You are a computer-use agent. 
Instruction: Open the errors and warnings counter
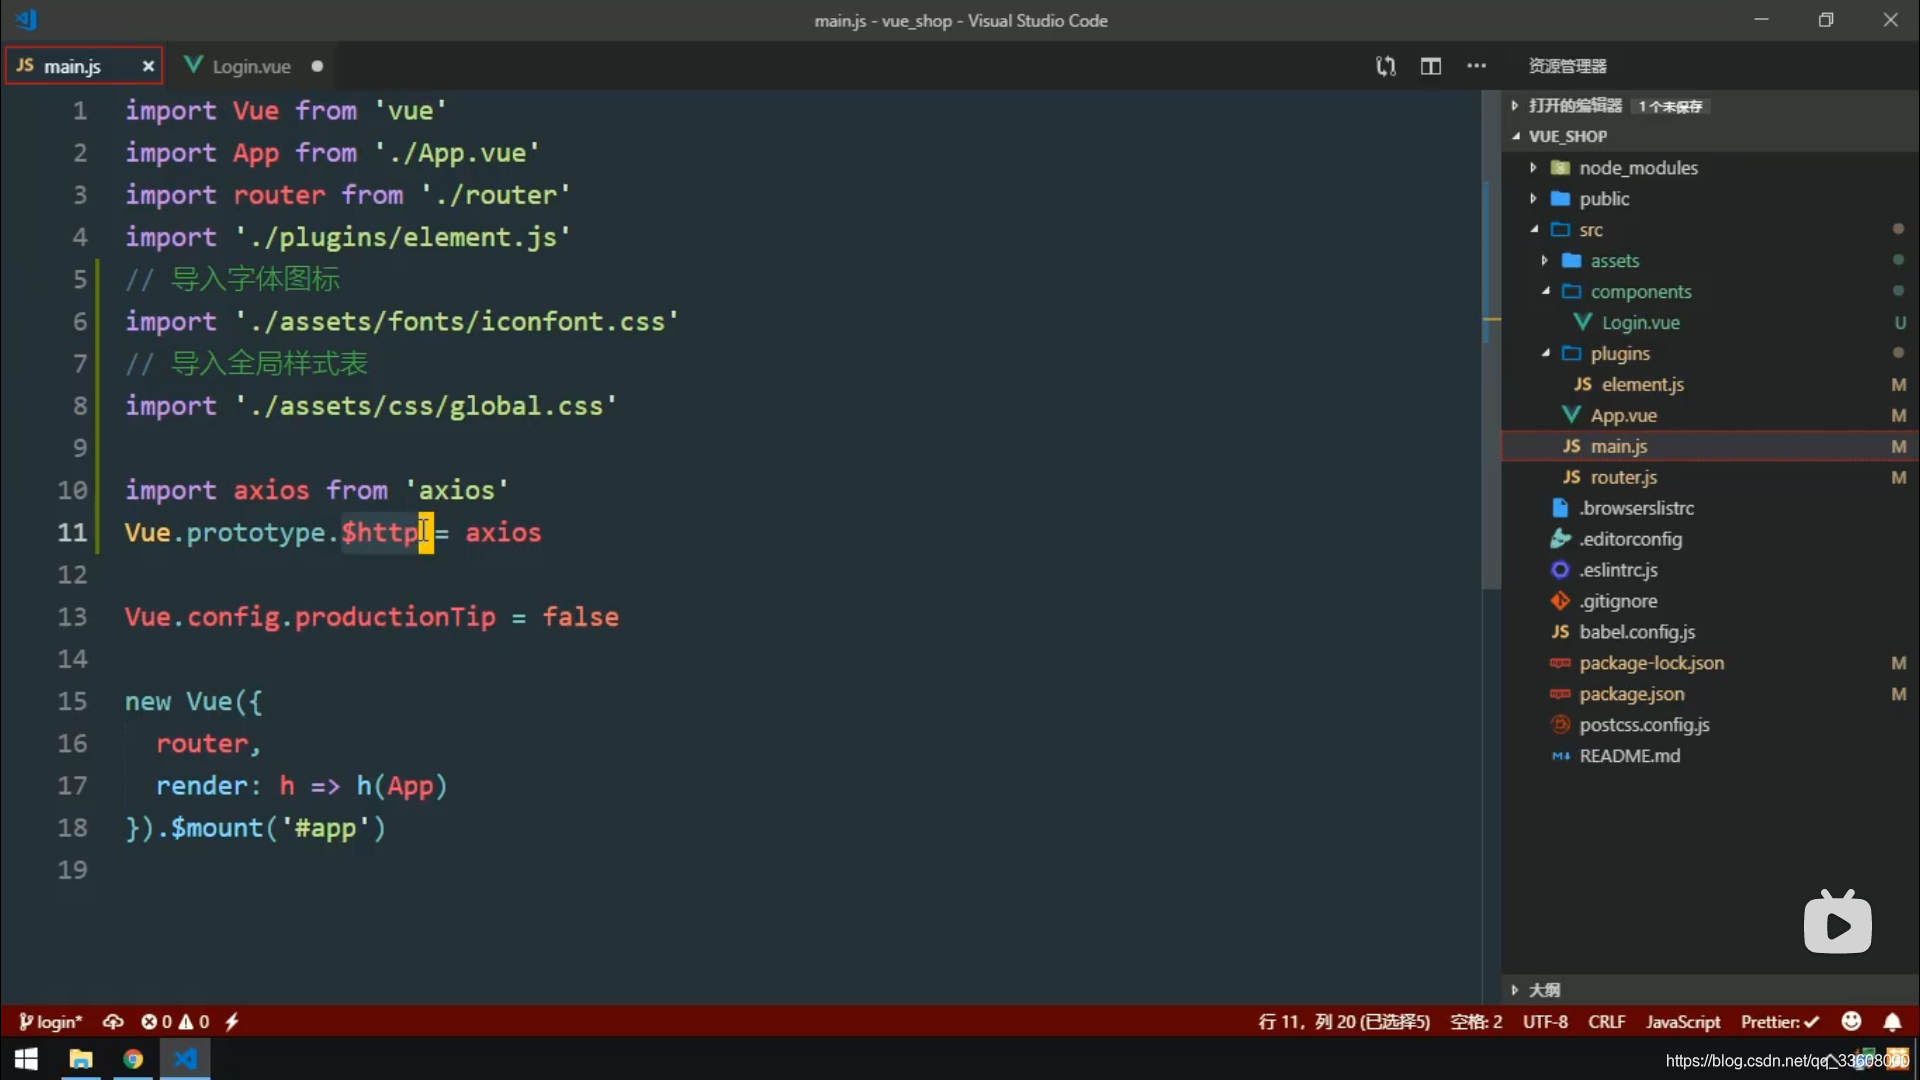pyautogui.click(x=175, y=1021)
